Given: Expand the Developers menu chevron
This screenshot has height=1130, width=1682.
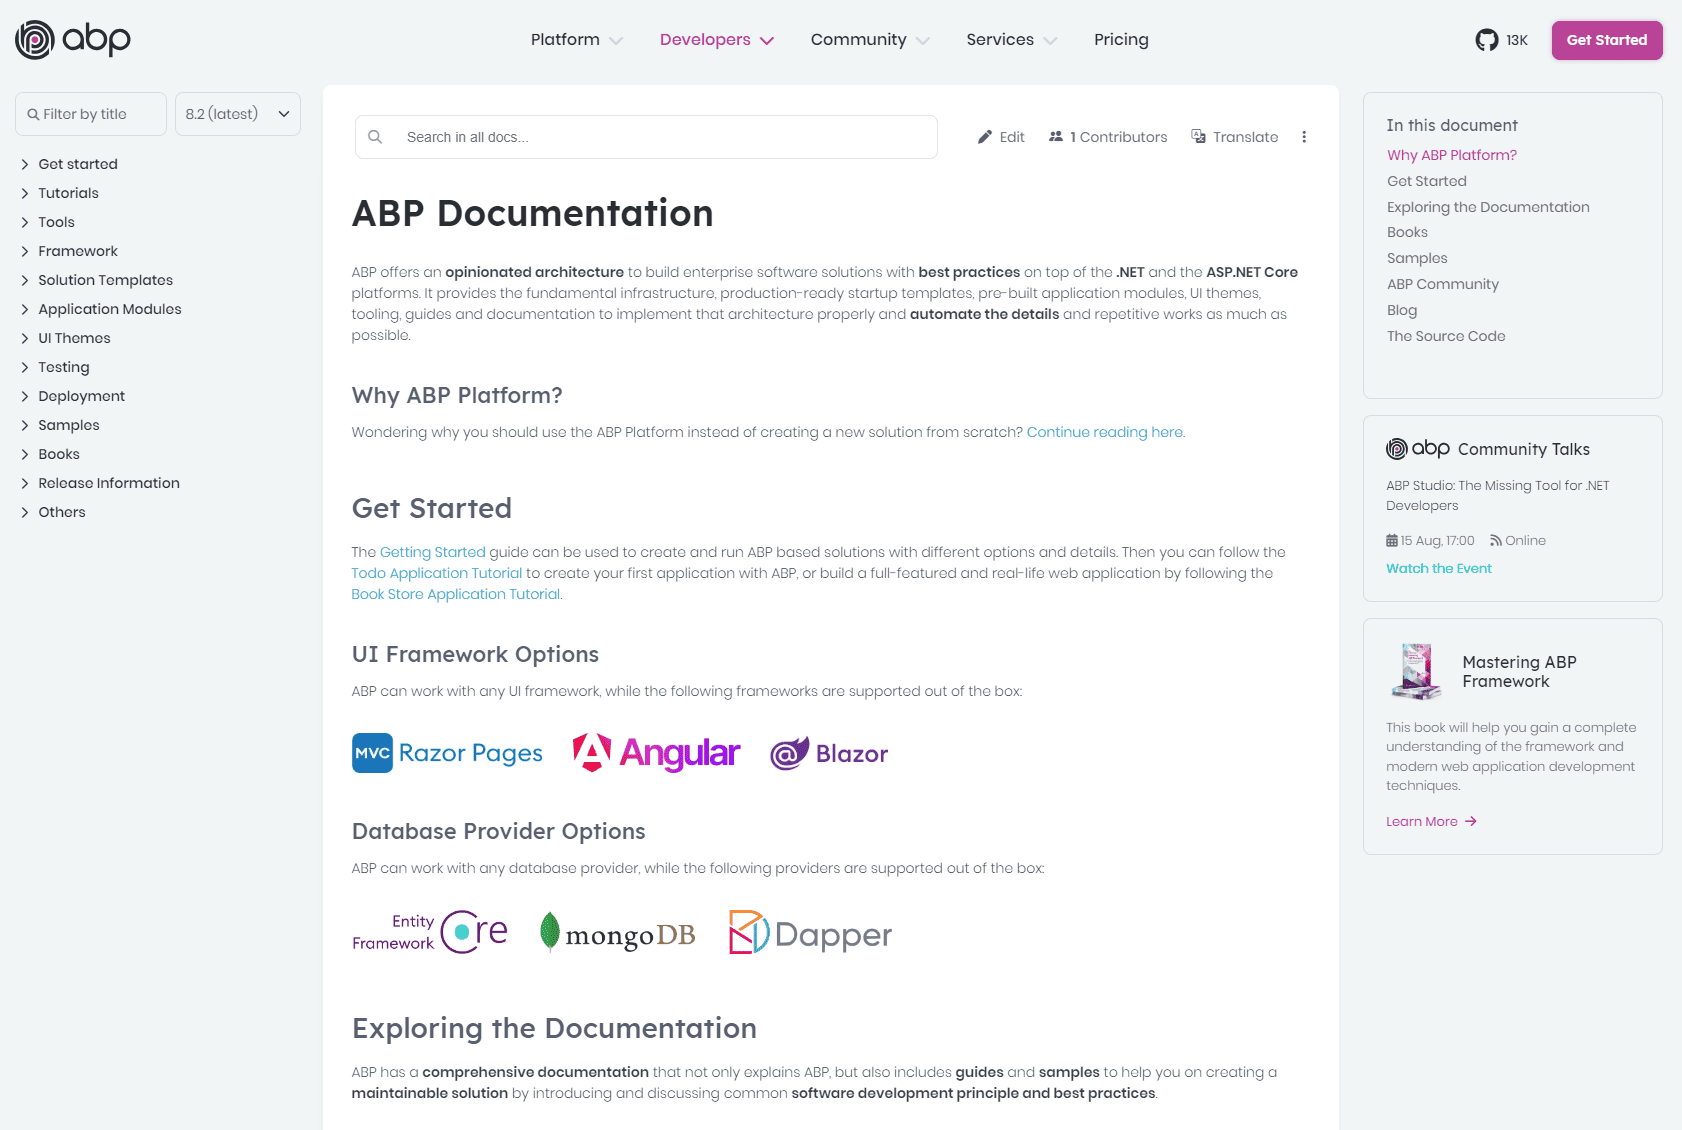Looking at the screenshot, I should coord(767,41).
